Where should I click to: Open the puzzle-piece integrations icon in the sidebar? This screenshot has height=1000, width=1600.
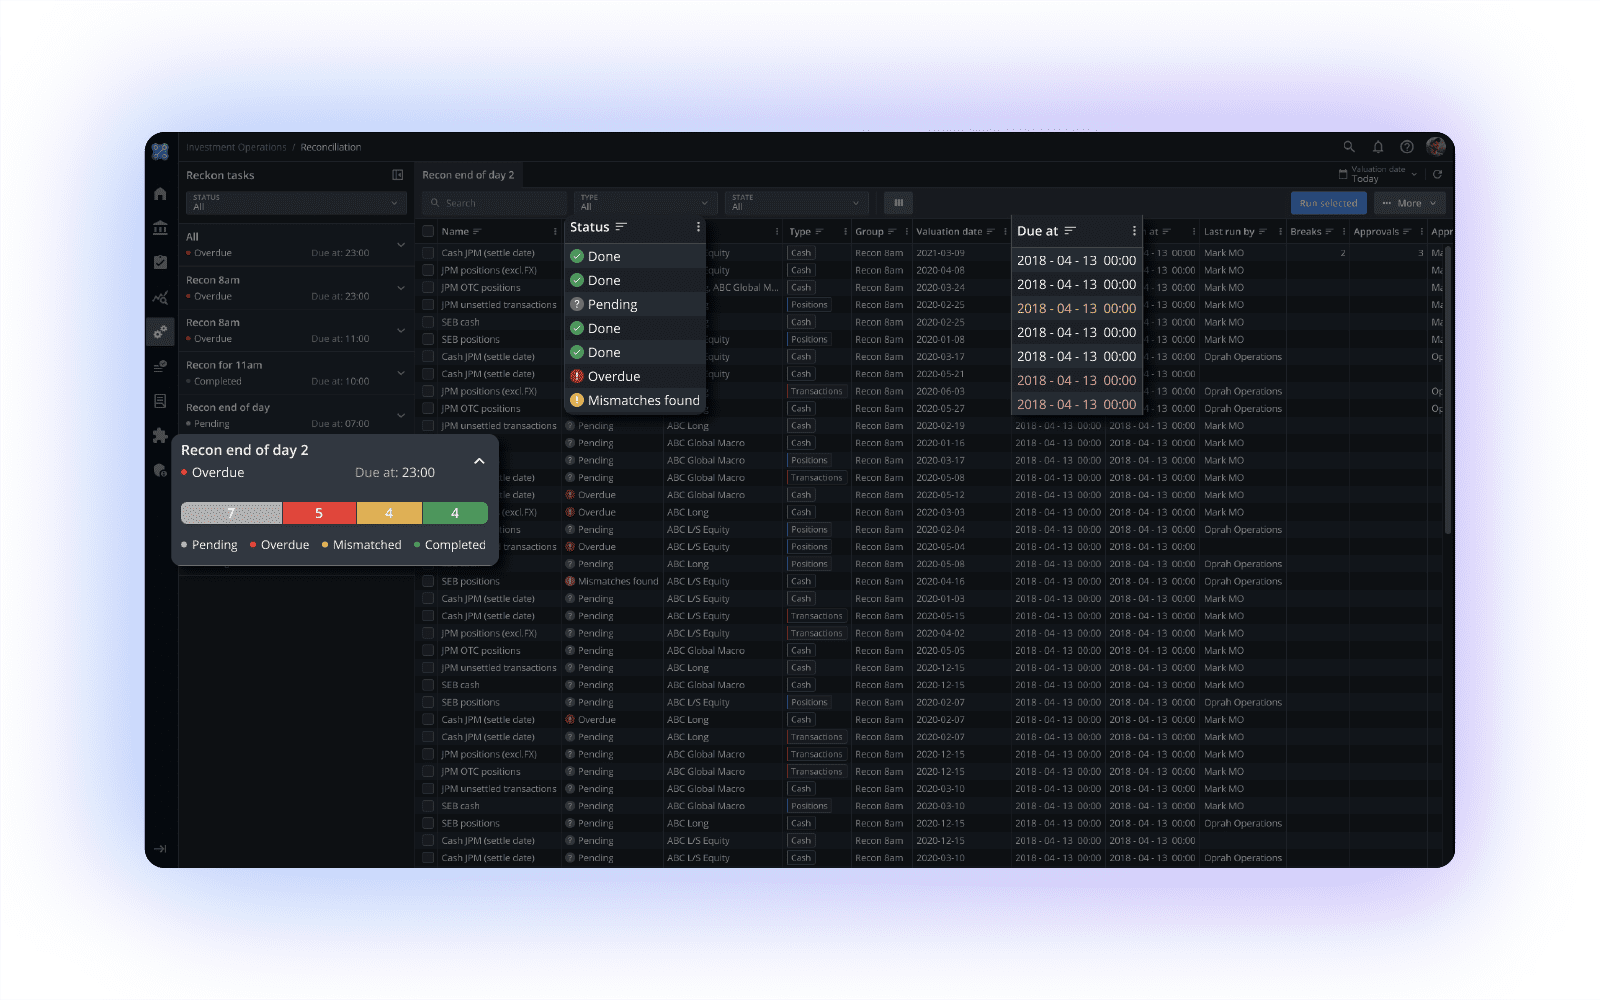pos(160,434)
